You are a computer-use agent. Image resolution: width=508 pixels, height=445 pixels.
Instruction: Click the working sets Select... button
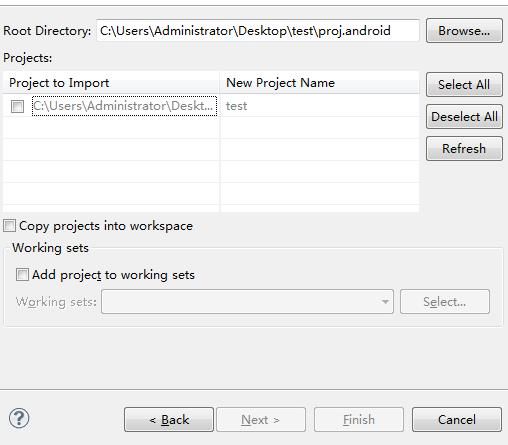click(x=445, y=302)
